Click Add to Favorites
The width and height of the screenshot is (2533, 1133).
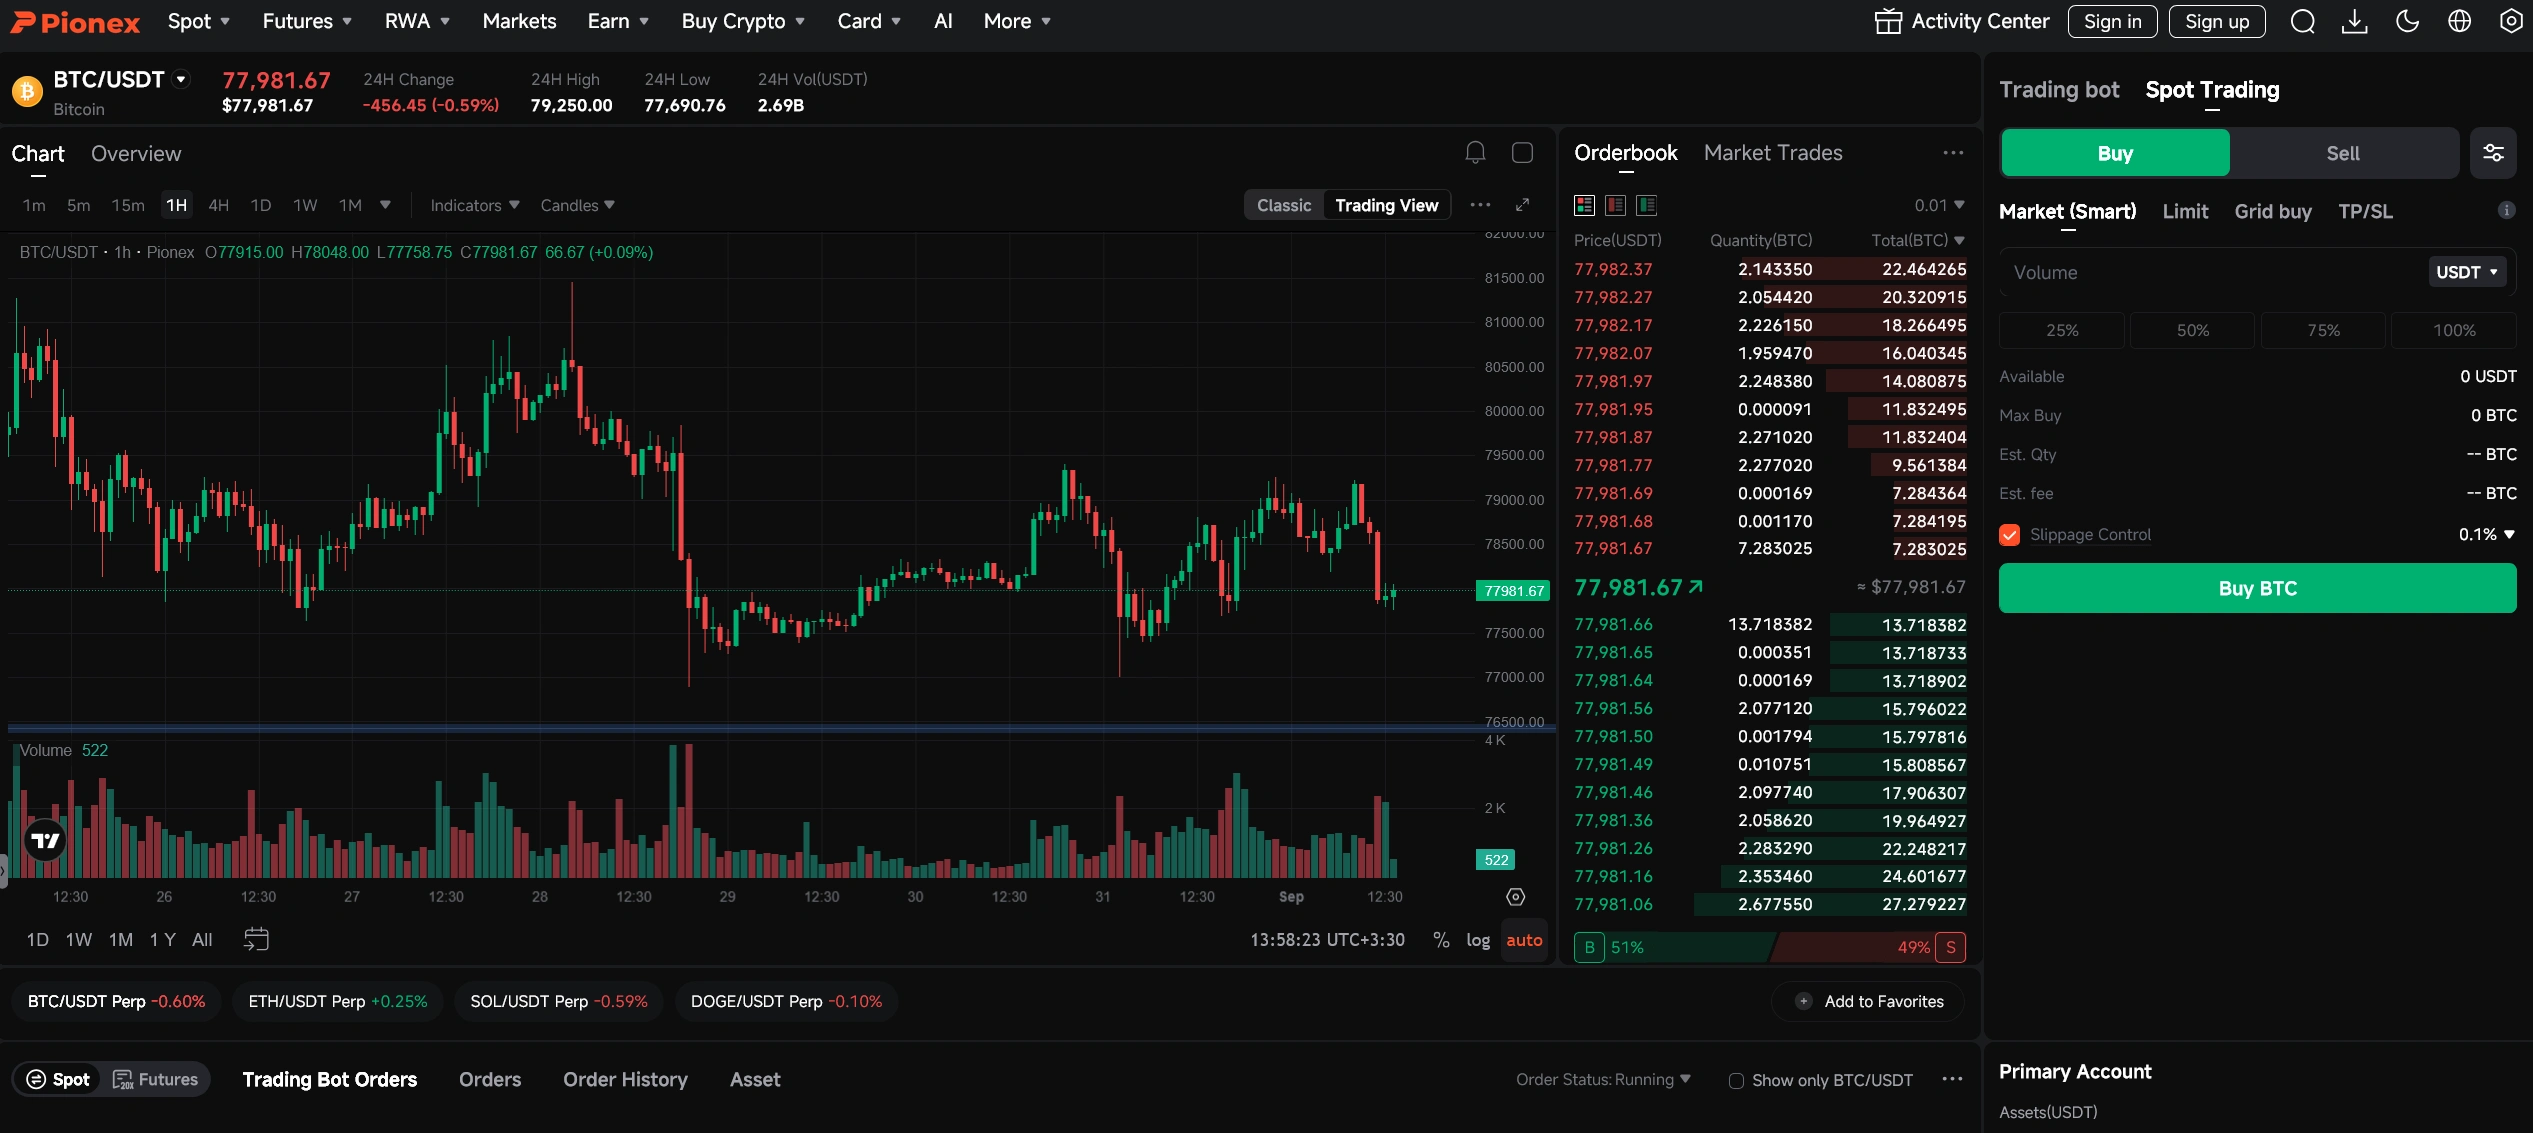click(x=1869, y=1001)
